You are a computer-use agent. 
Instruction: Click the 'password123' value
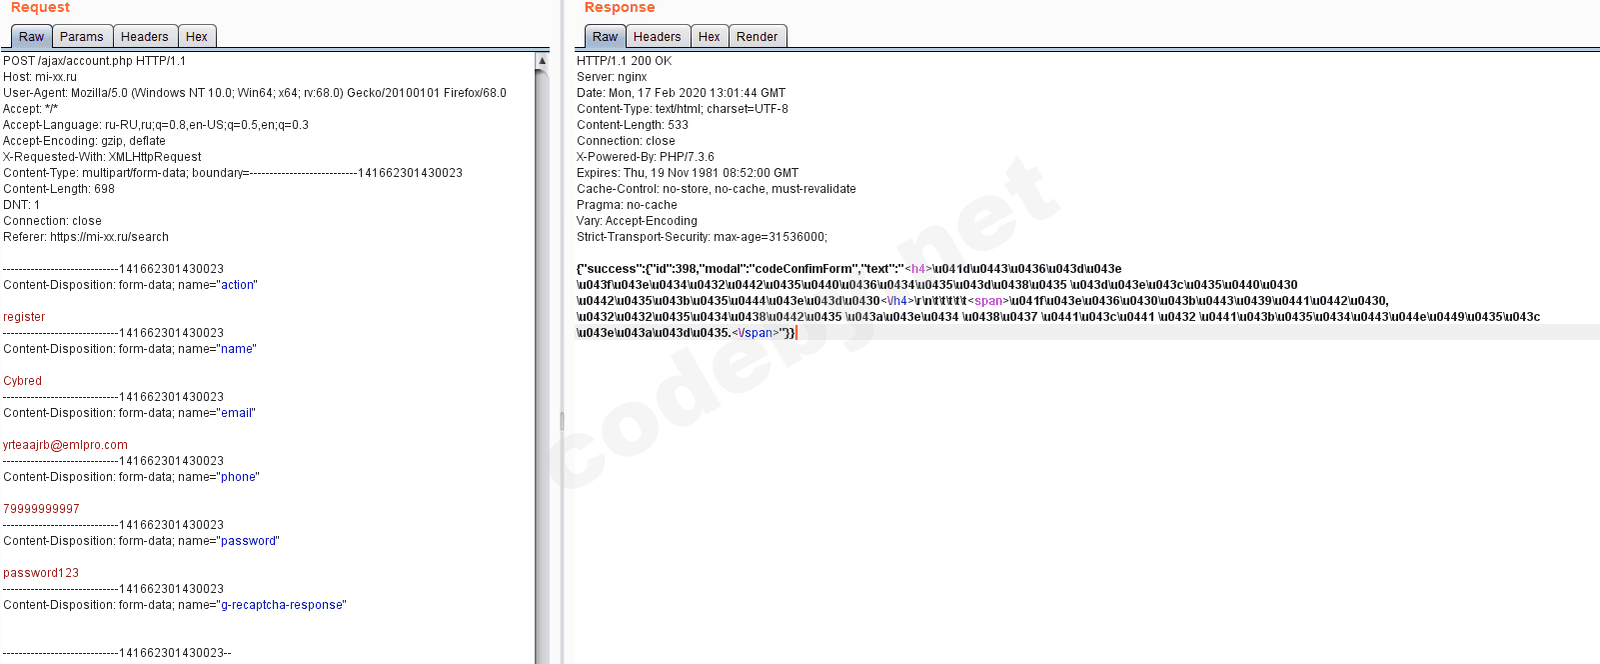pos(41,573)
